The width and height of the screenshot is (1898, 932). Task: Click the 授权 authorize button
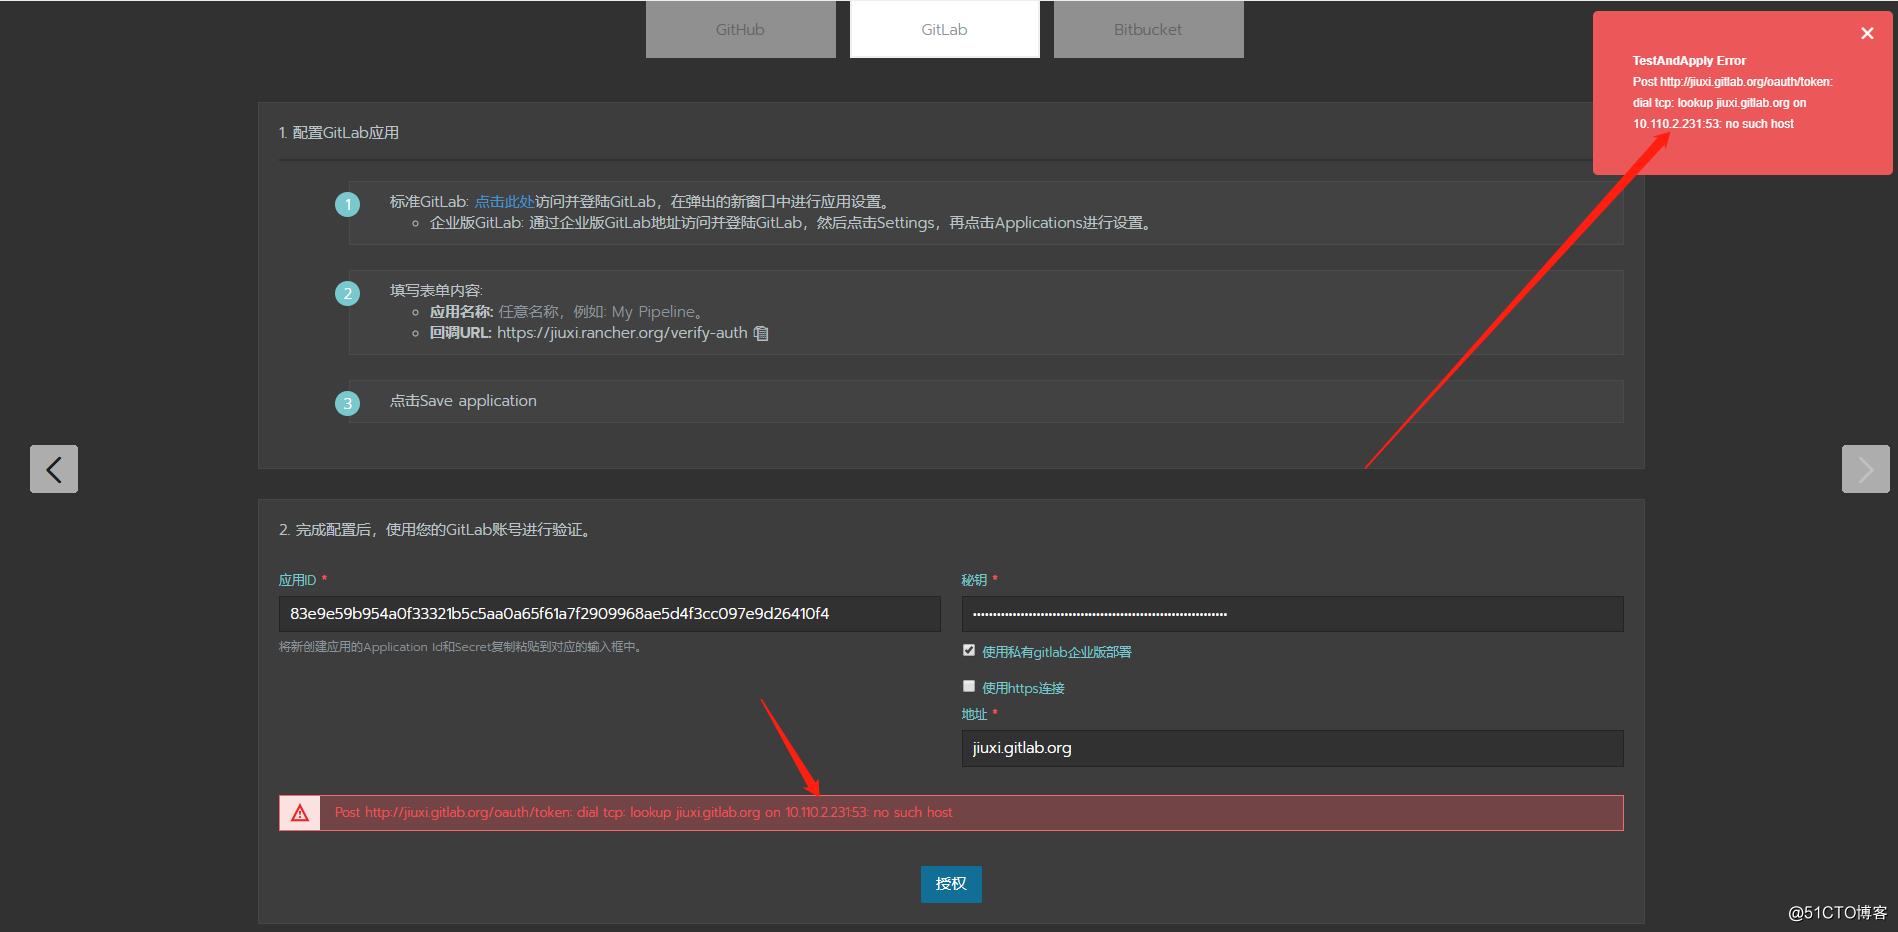(x=951, y=884)
